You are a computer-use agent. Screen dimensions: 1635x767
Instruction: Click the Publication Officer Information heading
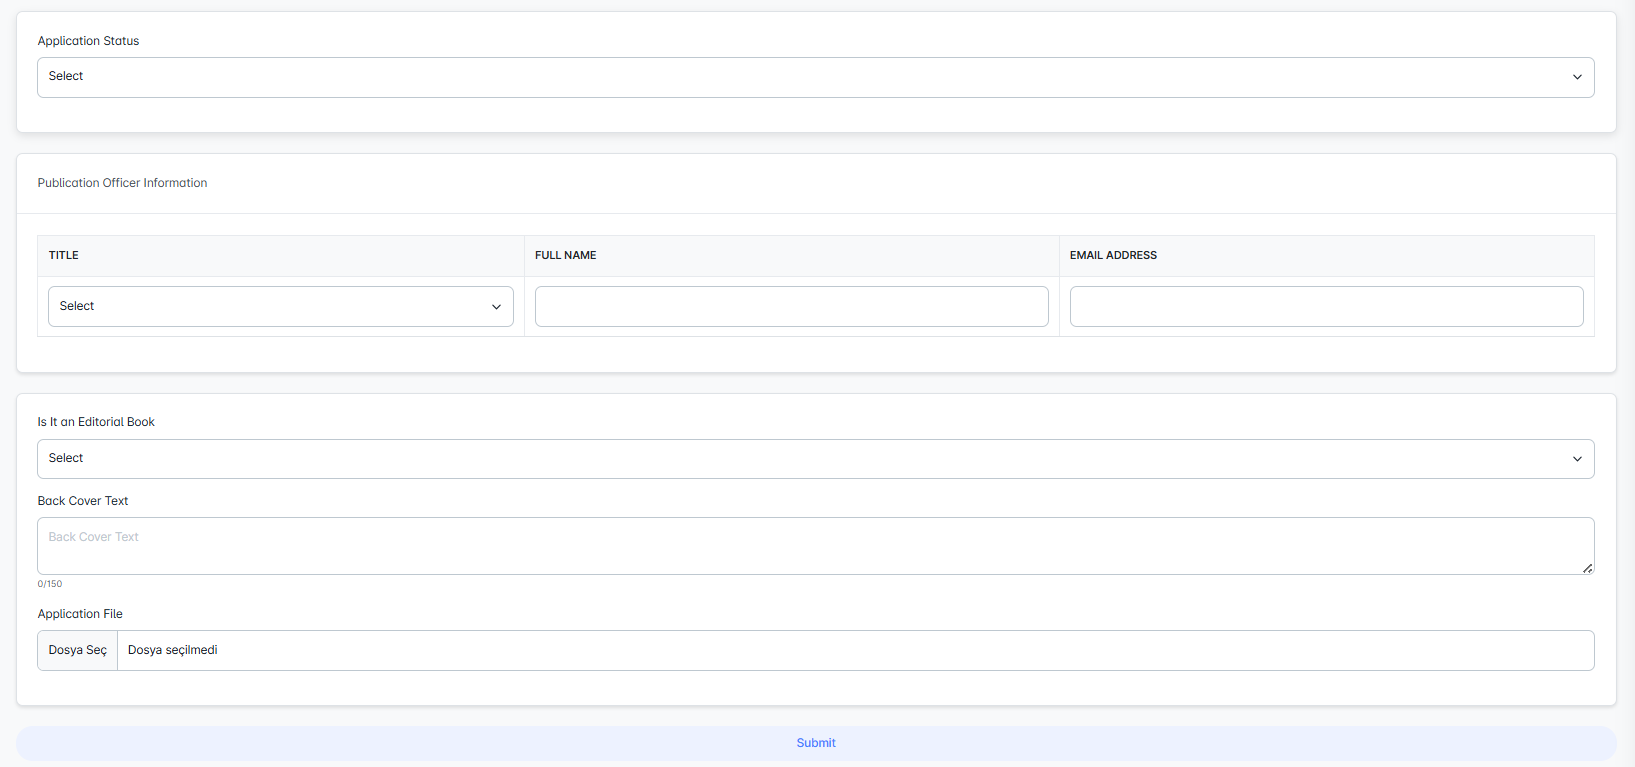(122, 183)
